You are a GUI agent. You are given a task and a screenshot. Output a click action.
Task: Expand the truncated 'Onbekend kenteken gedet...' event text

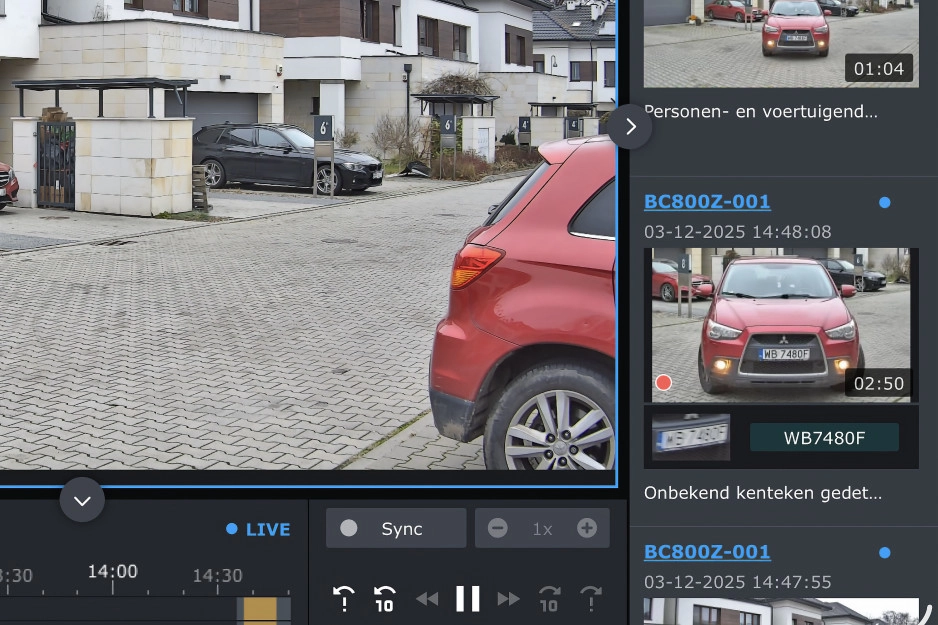[x=762, y=492]
